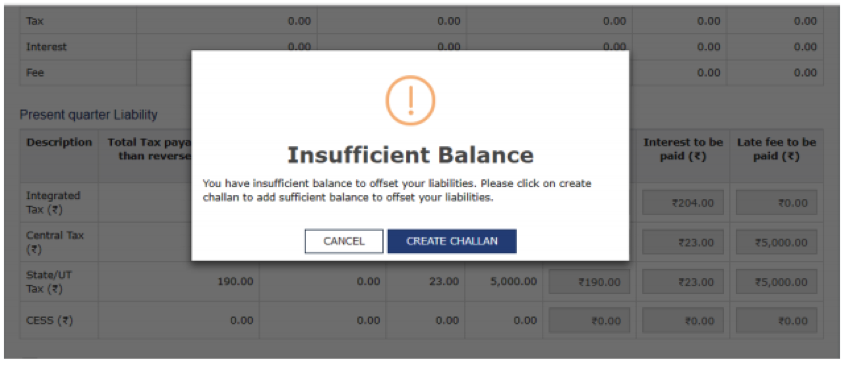The width and height of the screenshot is (865, 379).
Task: Click Interest to be paid column header
Action: click(683, 149)
